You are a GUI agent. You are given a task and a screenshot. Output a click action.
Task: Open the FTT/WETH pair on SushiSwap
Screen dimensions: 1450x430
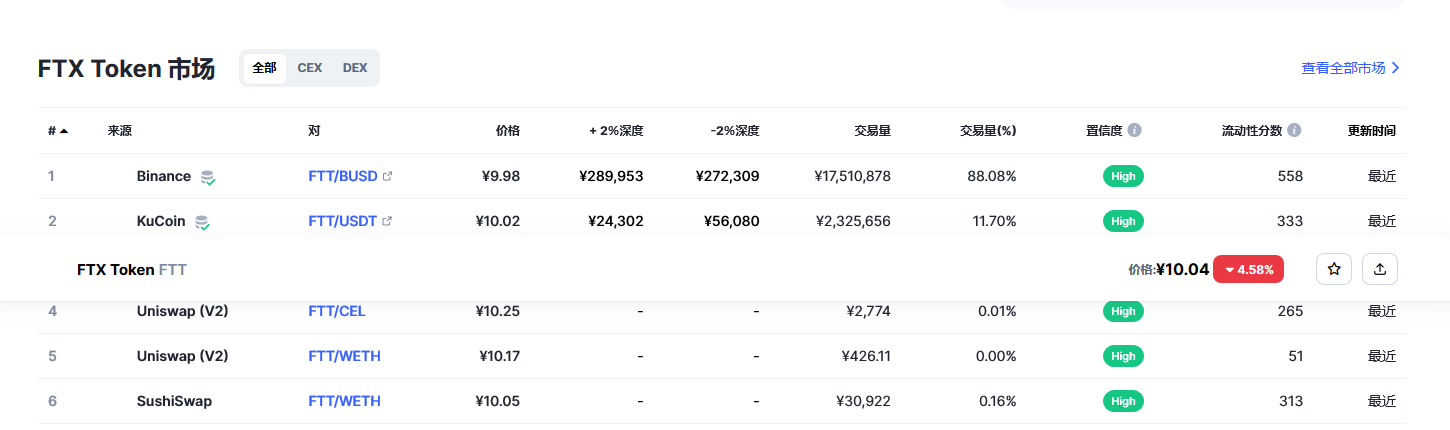point(344,401)
